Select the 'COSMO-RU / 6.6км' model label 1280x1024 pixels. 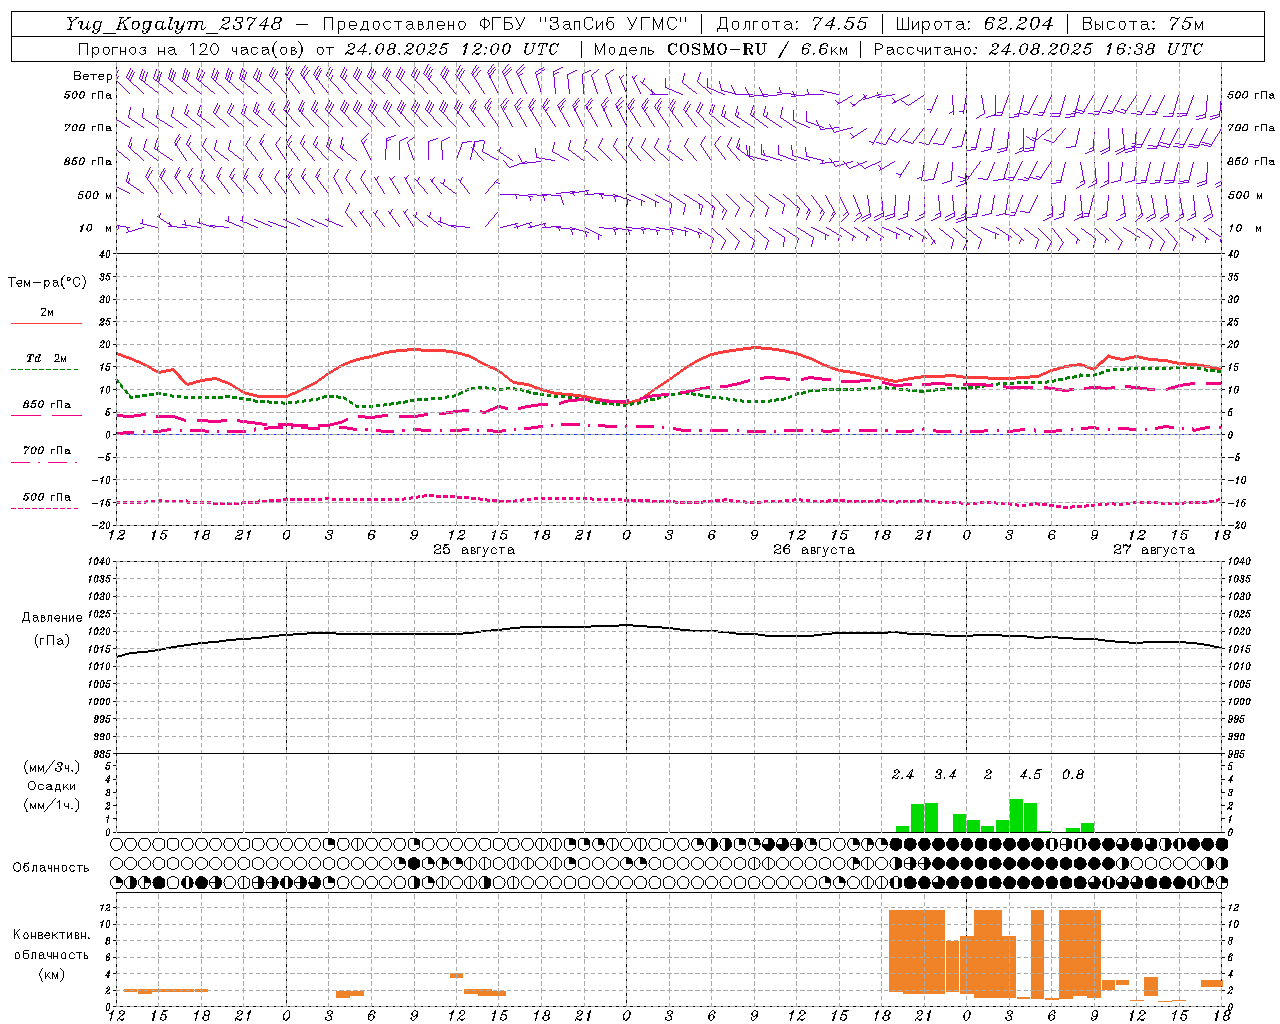click(x=758, y=49)
